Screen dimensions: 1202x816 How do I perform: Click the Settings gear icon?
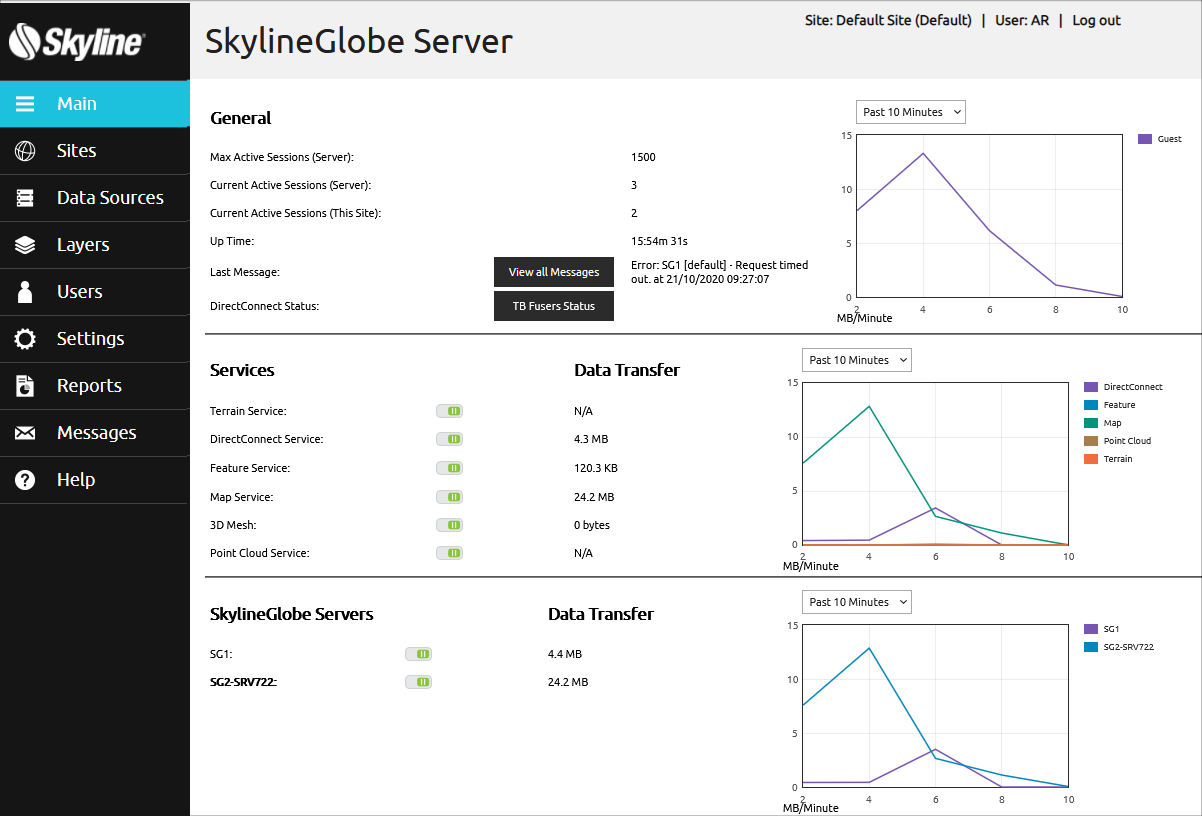pyautogui.click(x=25, y=339)
